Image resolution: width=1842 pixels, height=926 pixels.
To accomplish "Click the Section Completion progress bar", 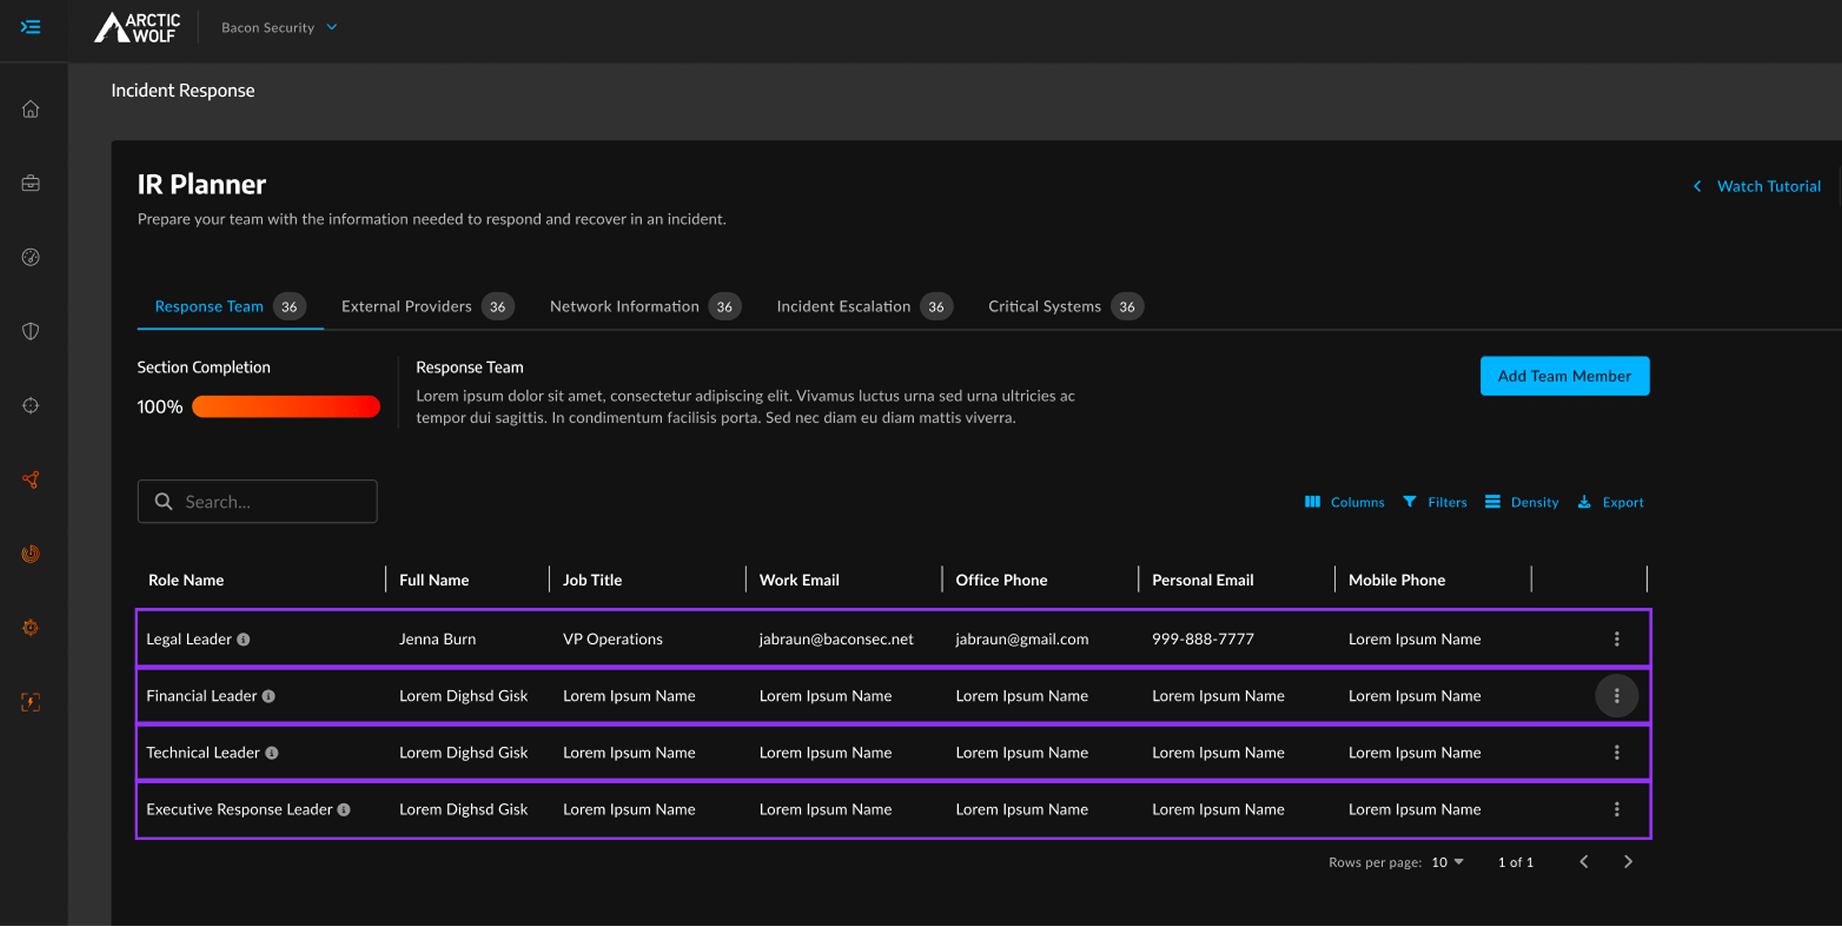I will point(286,406).
